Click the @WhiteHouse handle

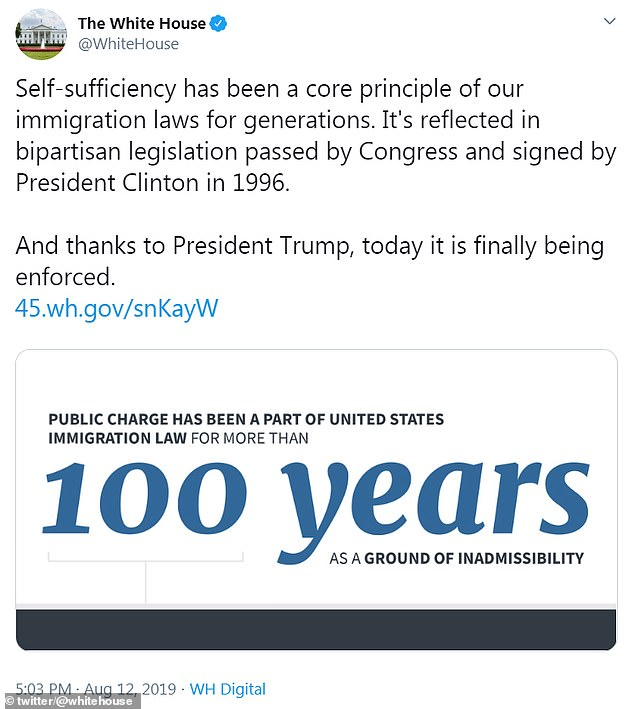click(x=128, y=44)
